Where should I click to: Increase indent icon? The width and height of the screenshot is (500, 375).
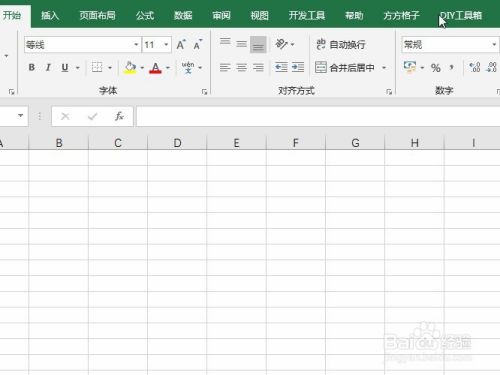[x=298, y=68]
